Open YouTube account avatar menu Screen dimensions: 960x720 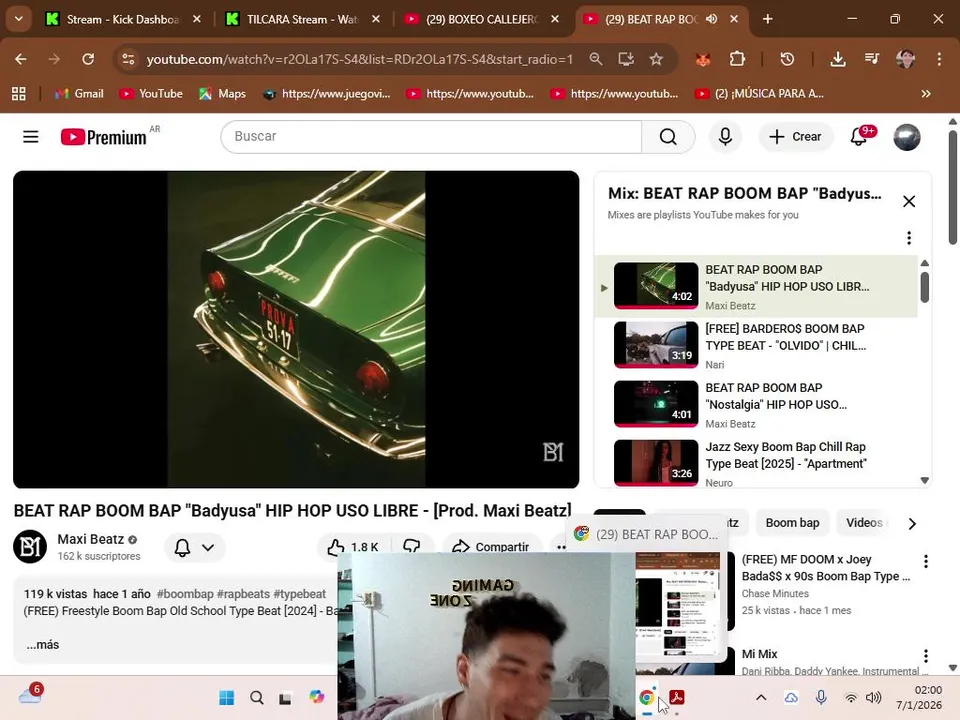tap(907, 137)
